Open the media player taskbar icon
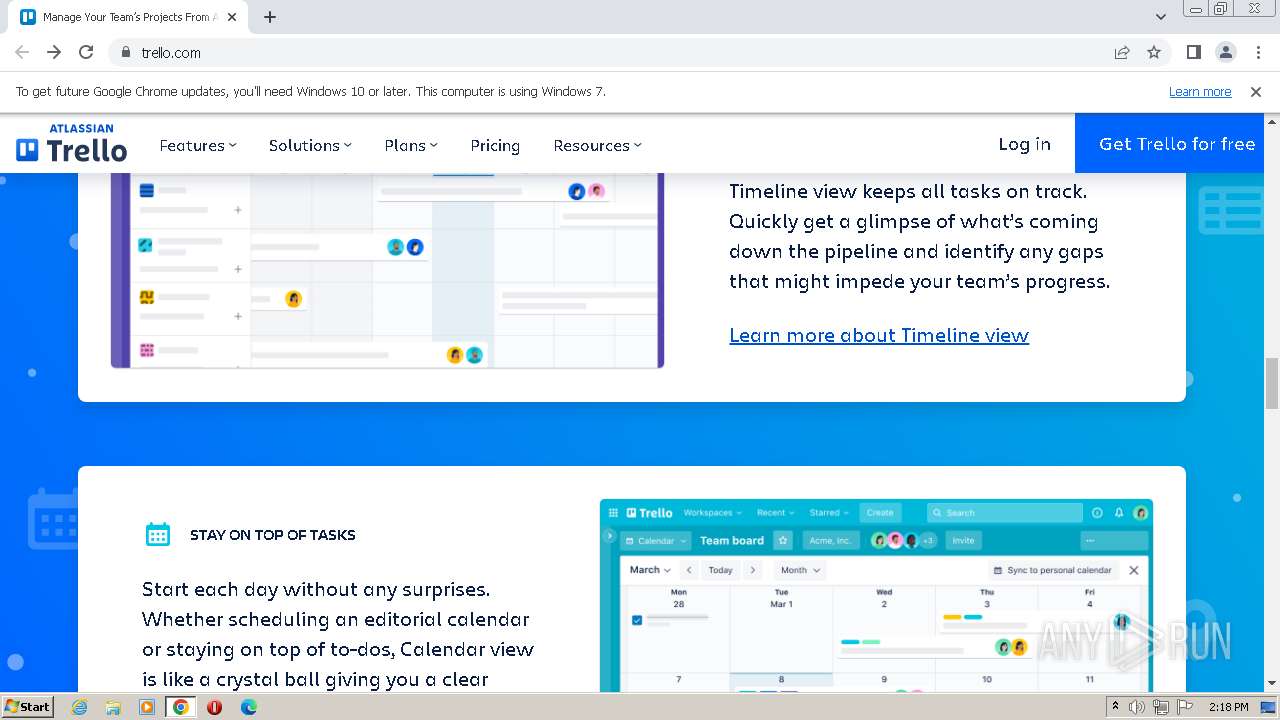The image size is (1280, 720). (x=147, y=707)
